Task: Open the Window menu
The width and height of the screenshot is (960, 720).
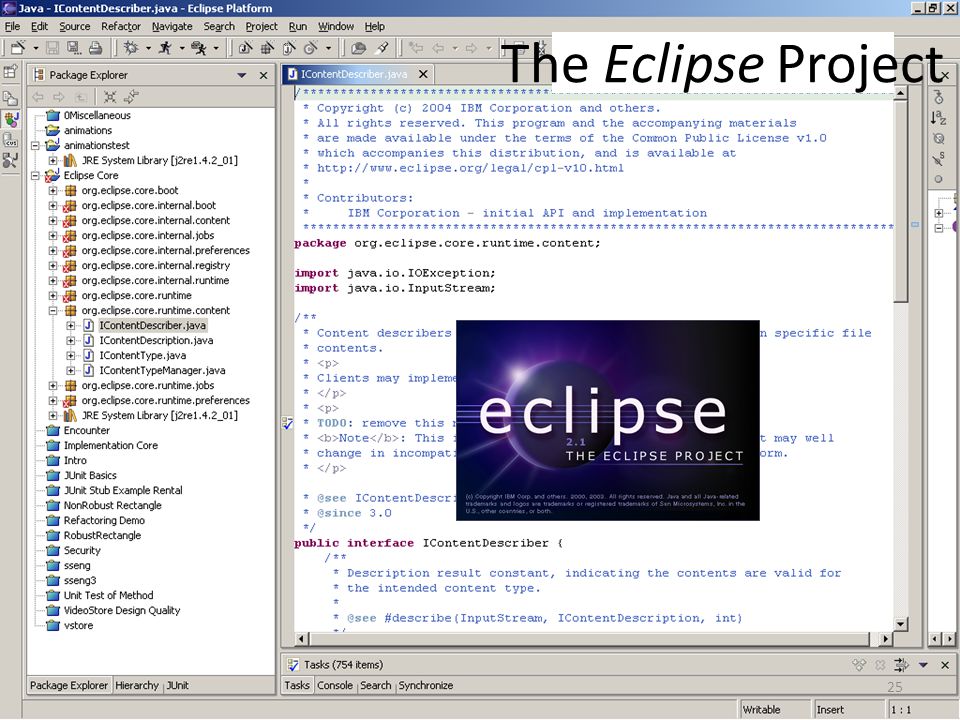Action: coord(336,26)
